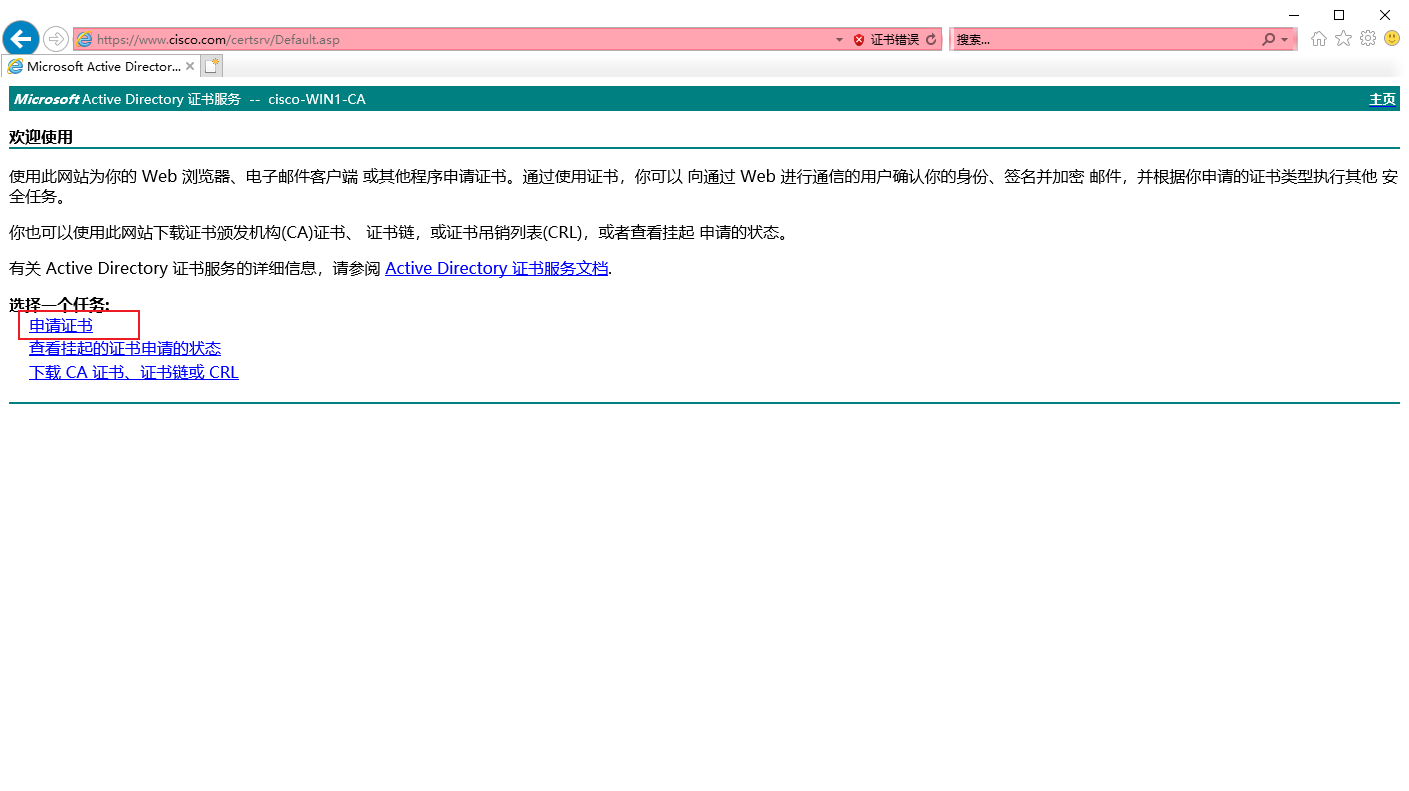Open Active Directory 证书服务文档 link

tap(496, 268)
